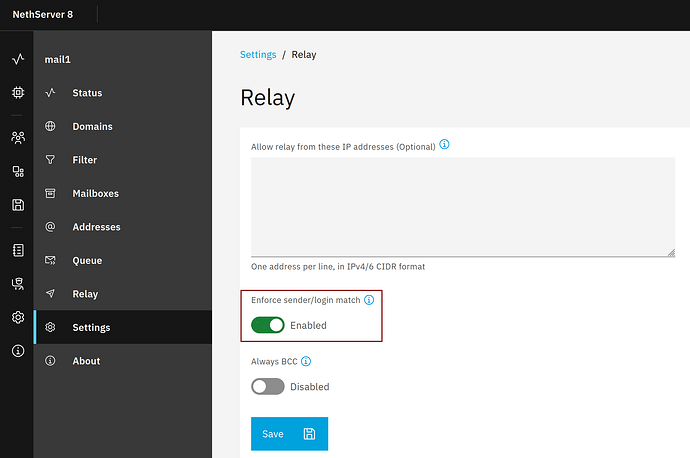Click the Save button
Viewport: 690px width, 458px height.
coord(289,434)
